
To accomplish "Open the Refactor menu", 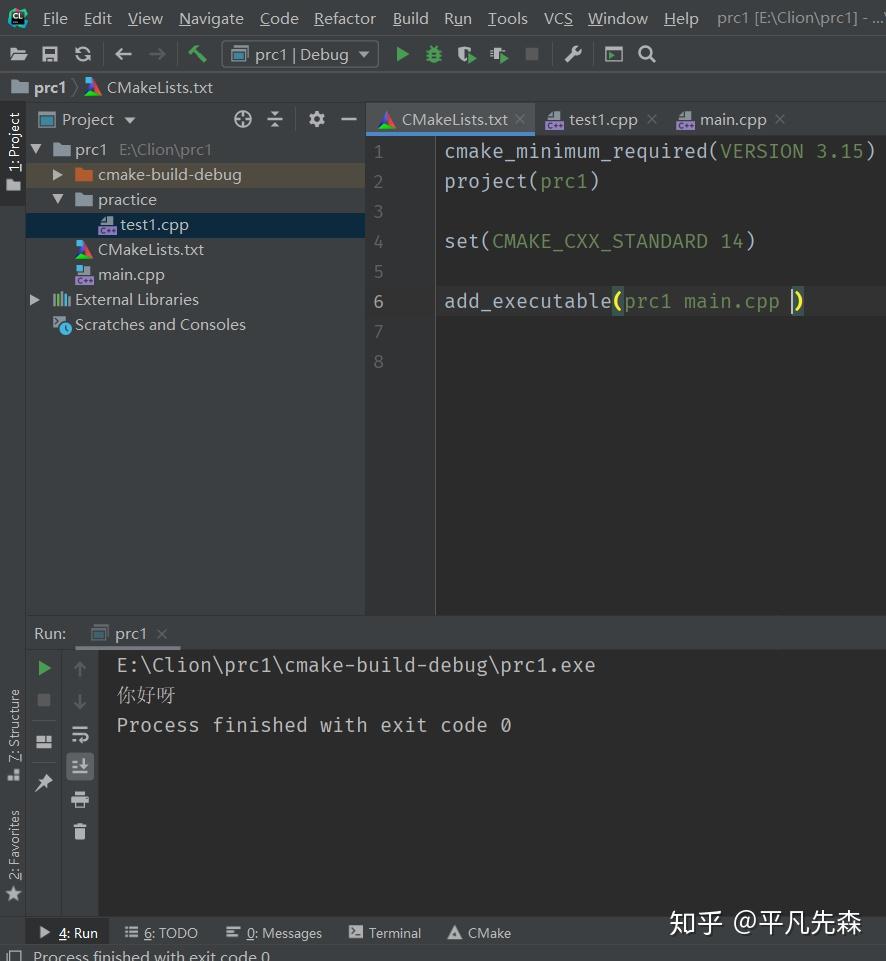I will (x=345, y=19).
